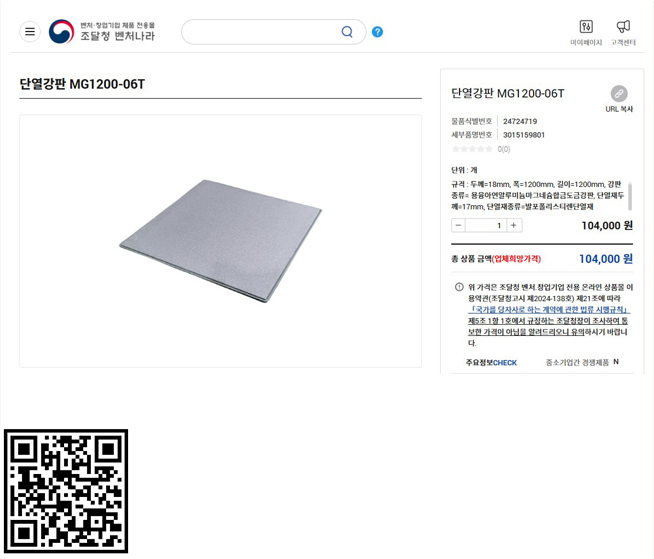Click inside the search text box

[263, 32]
